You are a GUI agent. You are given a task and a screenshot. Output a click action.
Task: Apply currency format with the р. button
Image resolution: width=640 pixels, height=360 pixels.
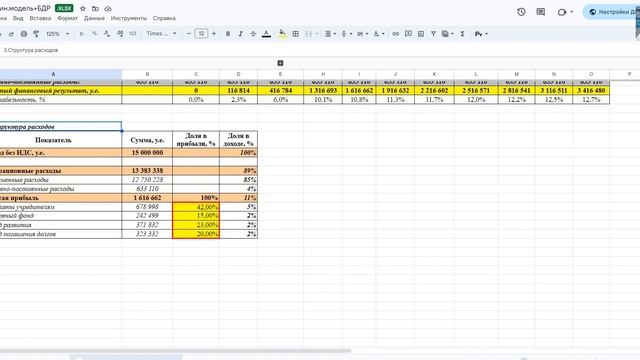point(82,34)
